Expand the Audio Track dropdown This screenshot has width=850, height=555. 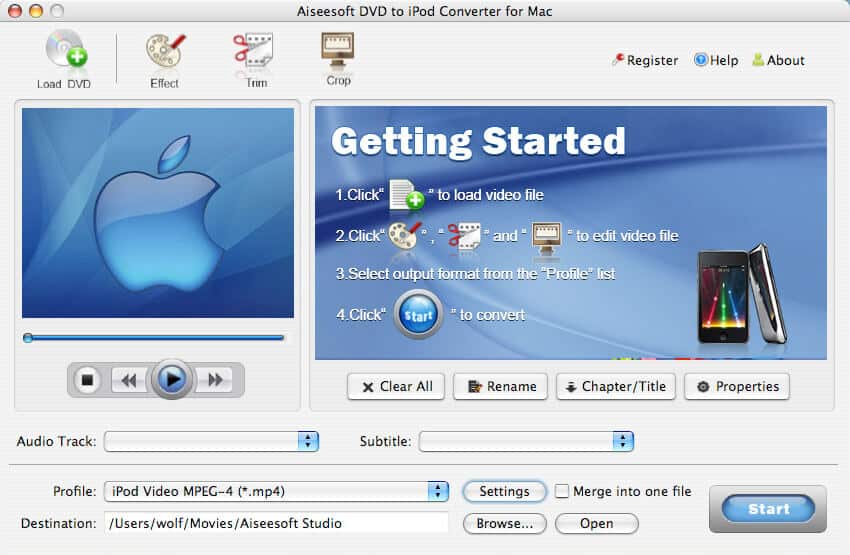pyautogui.click(x=211, y=441)
